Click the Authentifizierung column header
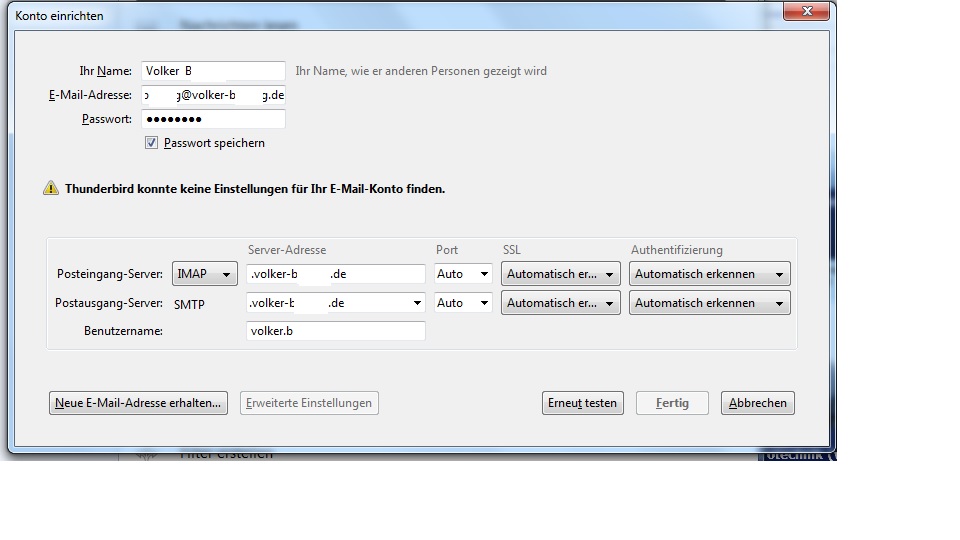This screenshot has height=540, width=960. click(x=677, y=250)
